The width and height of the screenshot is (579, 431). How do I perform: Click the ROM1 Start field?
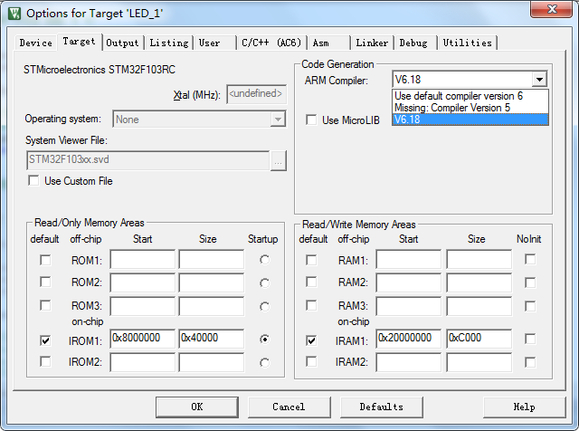142,259
